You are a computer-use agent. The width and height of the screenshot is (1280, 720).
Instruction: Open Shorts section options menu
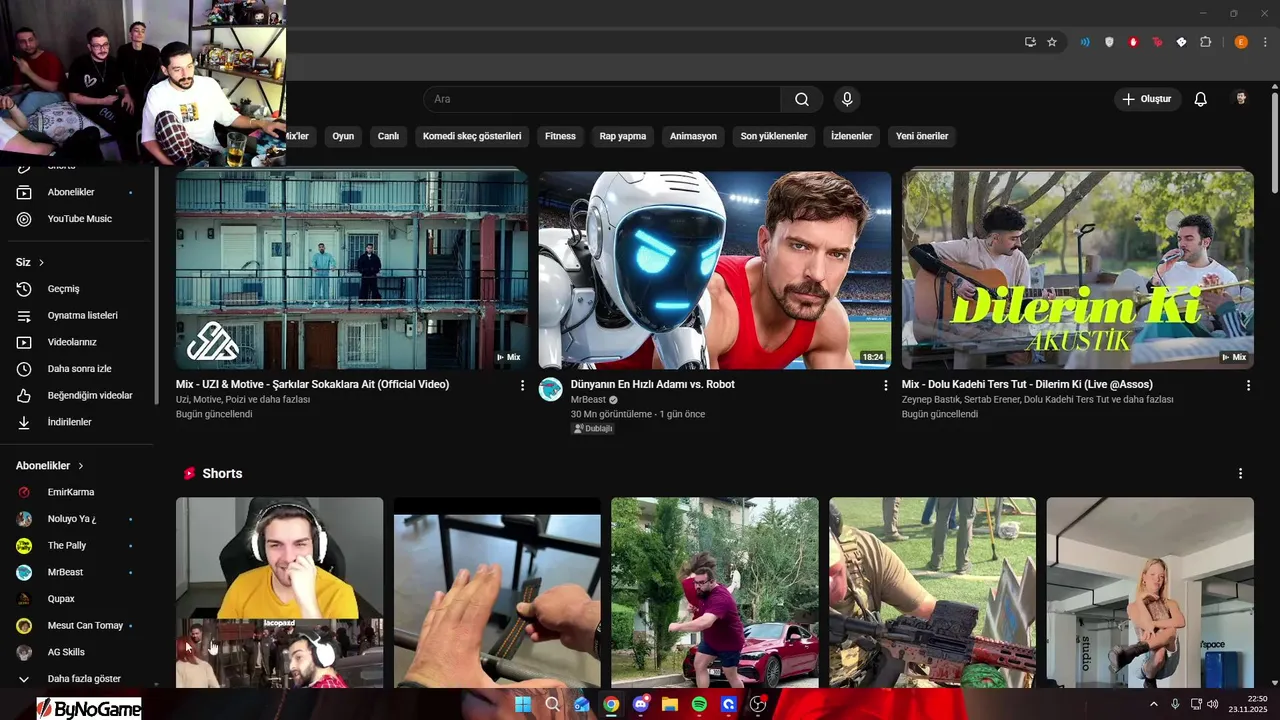(x=1241, y=473)
